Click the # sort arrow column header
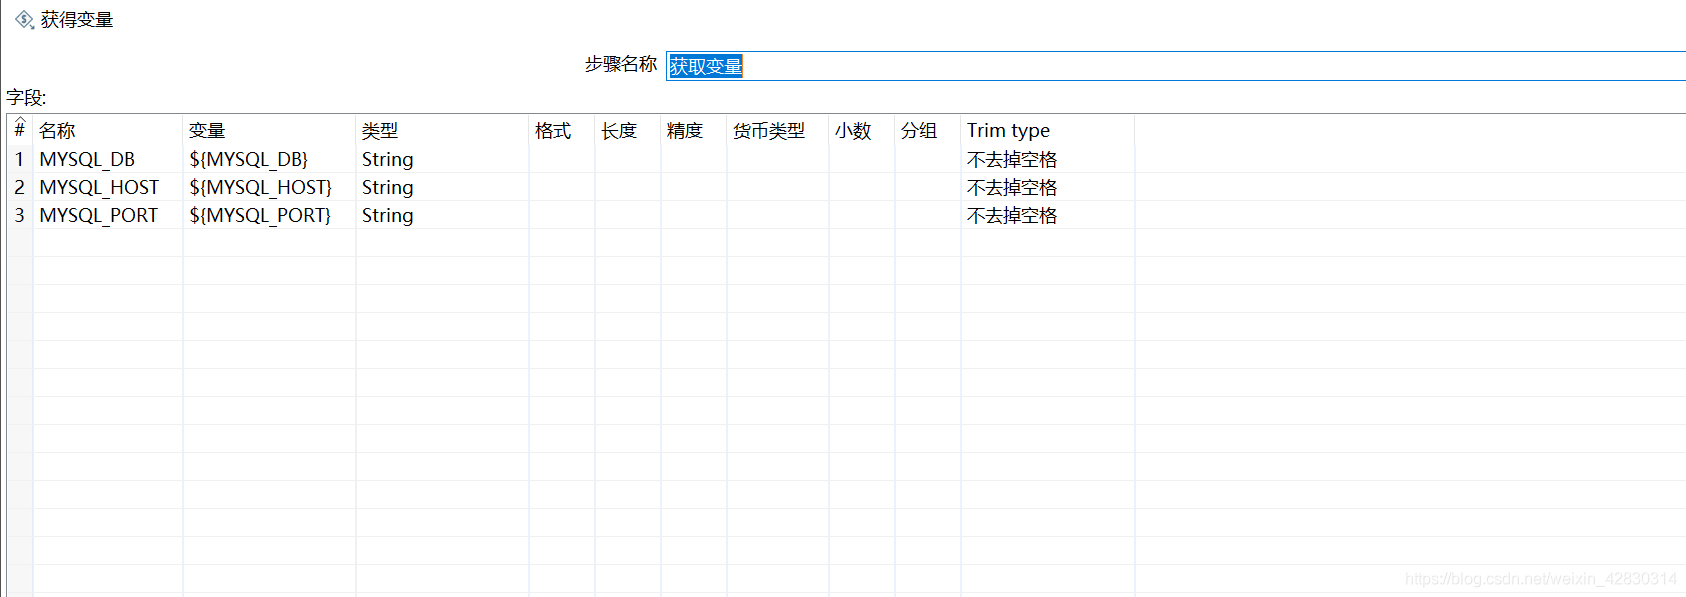Viewport: 1686px width, 597px height. [20, 130]
